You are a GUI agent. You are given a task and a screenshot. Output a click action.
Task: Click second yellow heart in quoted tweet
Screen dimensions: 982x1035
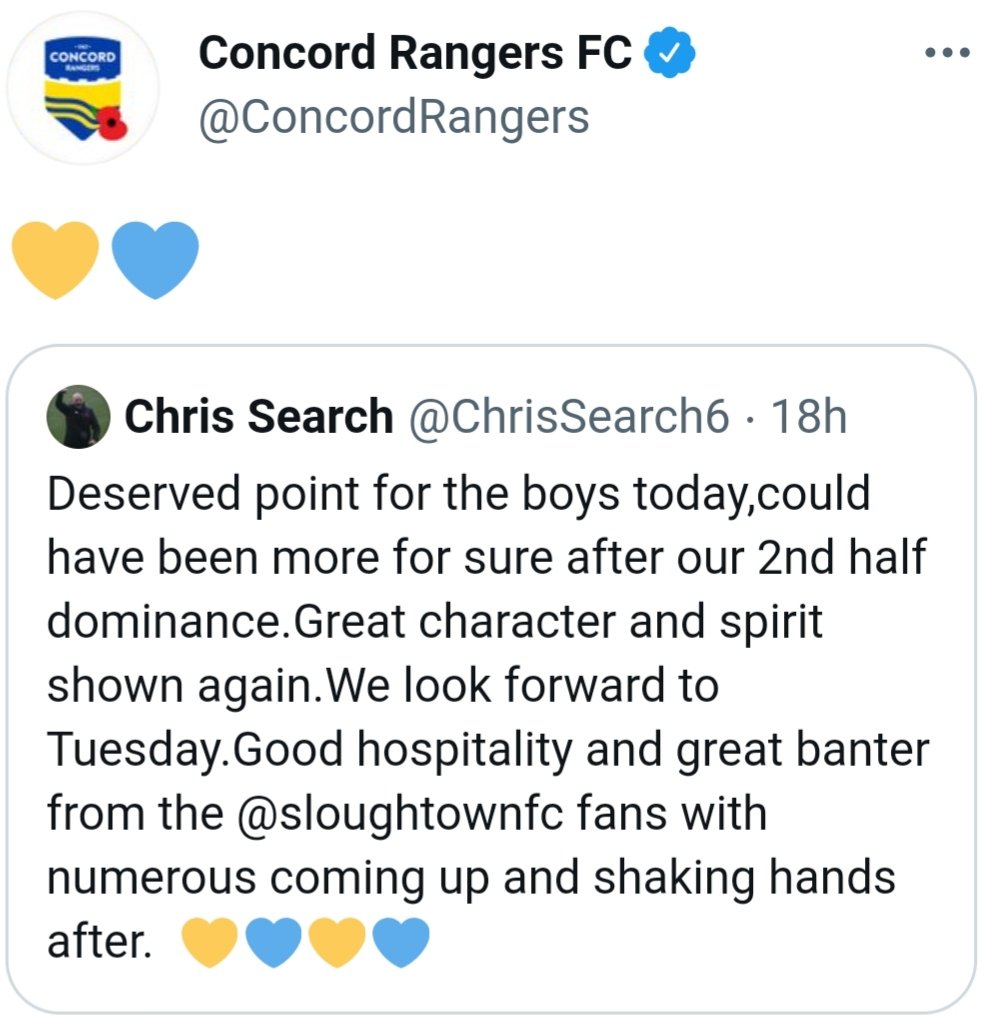(337, 942)
